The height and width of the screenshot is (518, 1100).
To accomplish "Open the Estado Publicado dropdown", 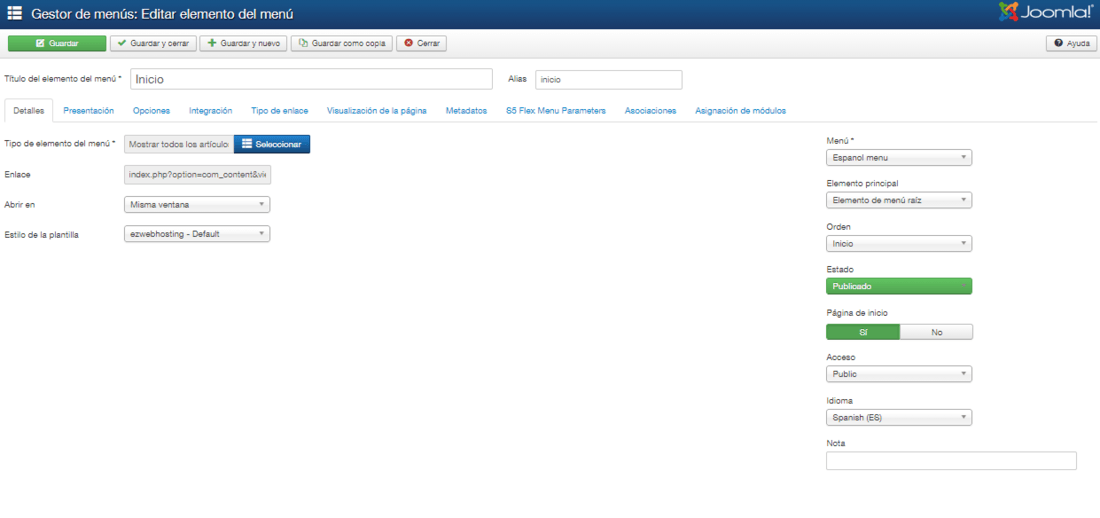I will 899,286.
